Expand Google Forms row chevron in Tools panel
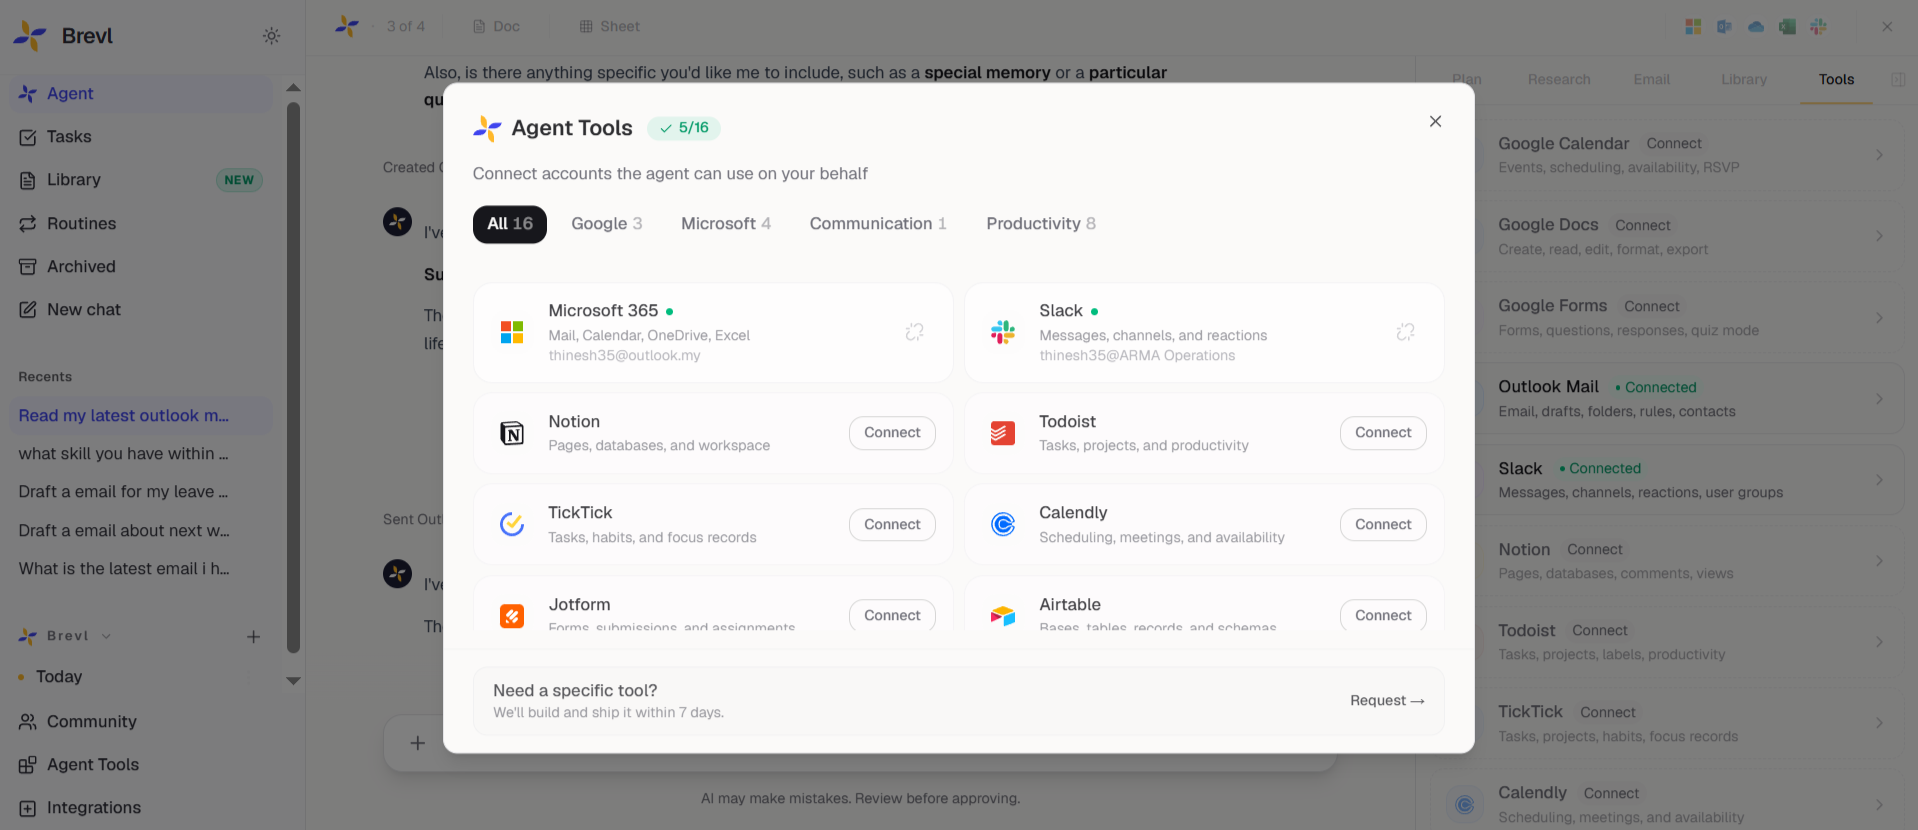Image resolution: width=1918 pixels, height=830 pixels. [x=1879, y=318]
